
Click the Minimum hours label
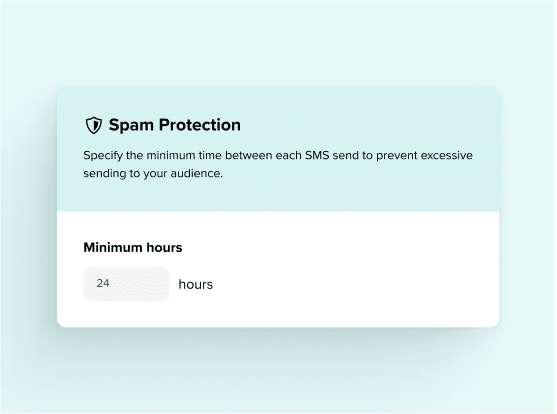[133, 247]
